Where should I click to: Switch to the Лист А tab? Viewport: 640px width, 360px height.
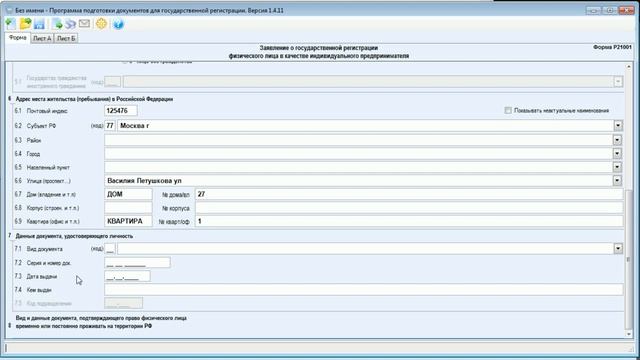(x=42, y=38)
